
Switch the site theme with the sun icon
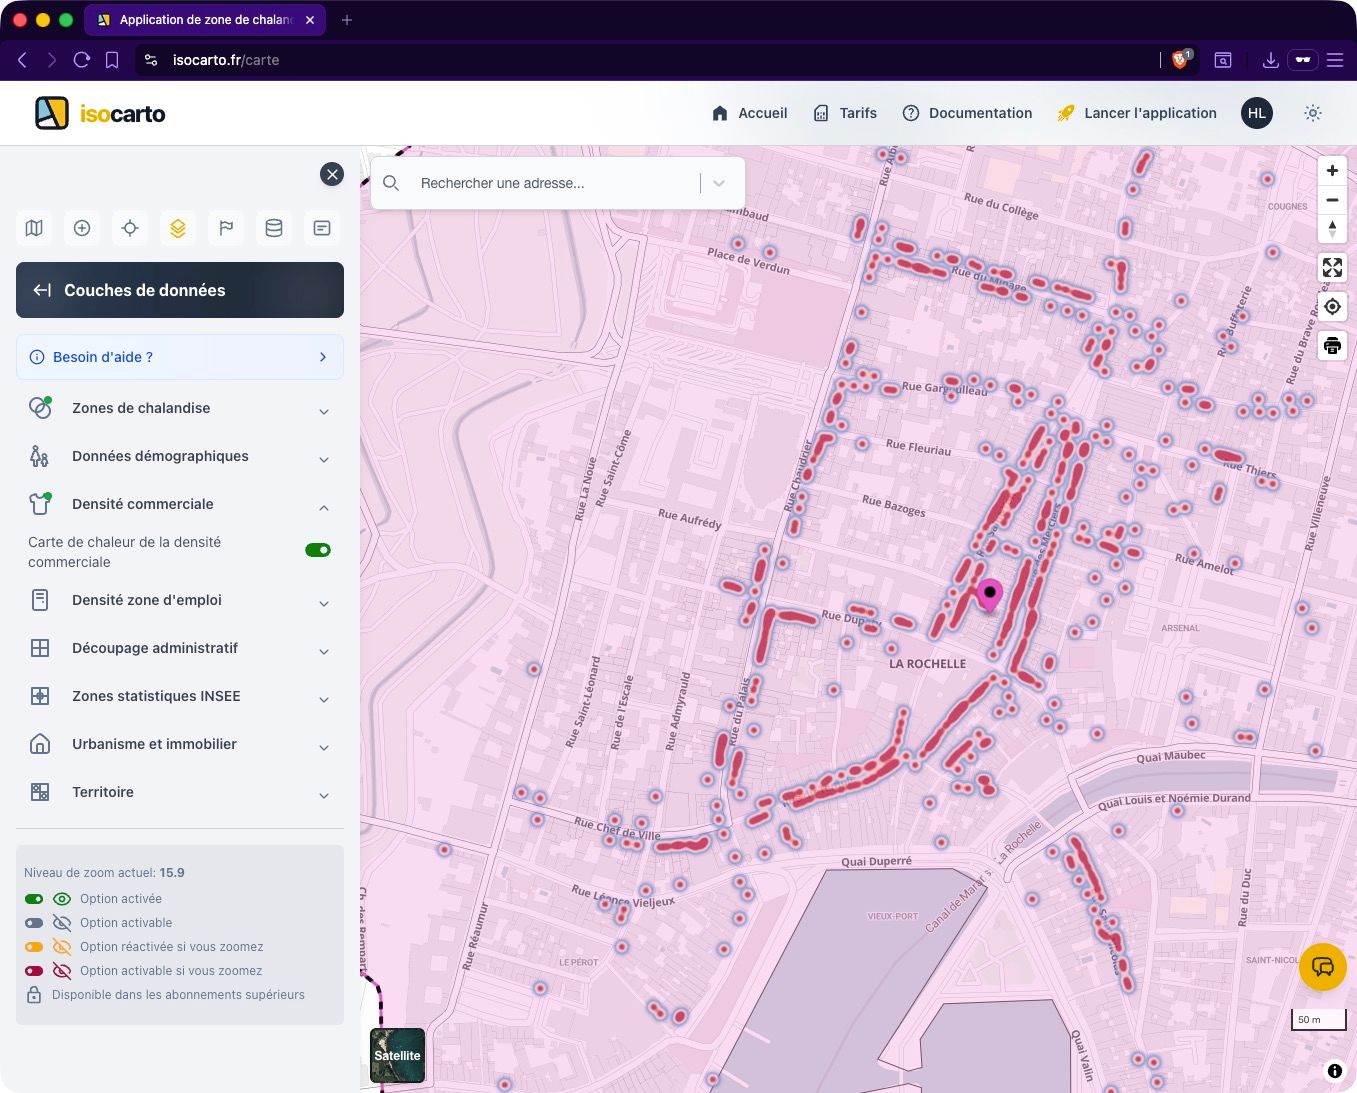1313,113
